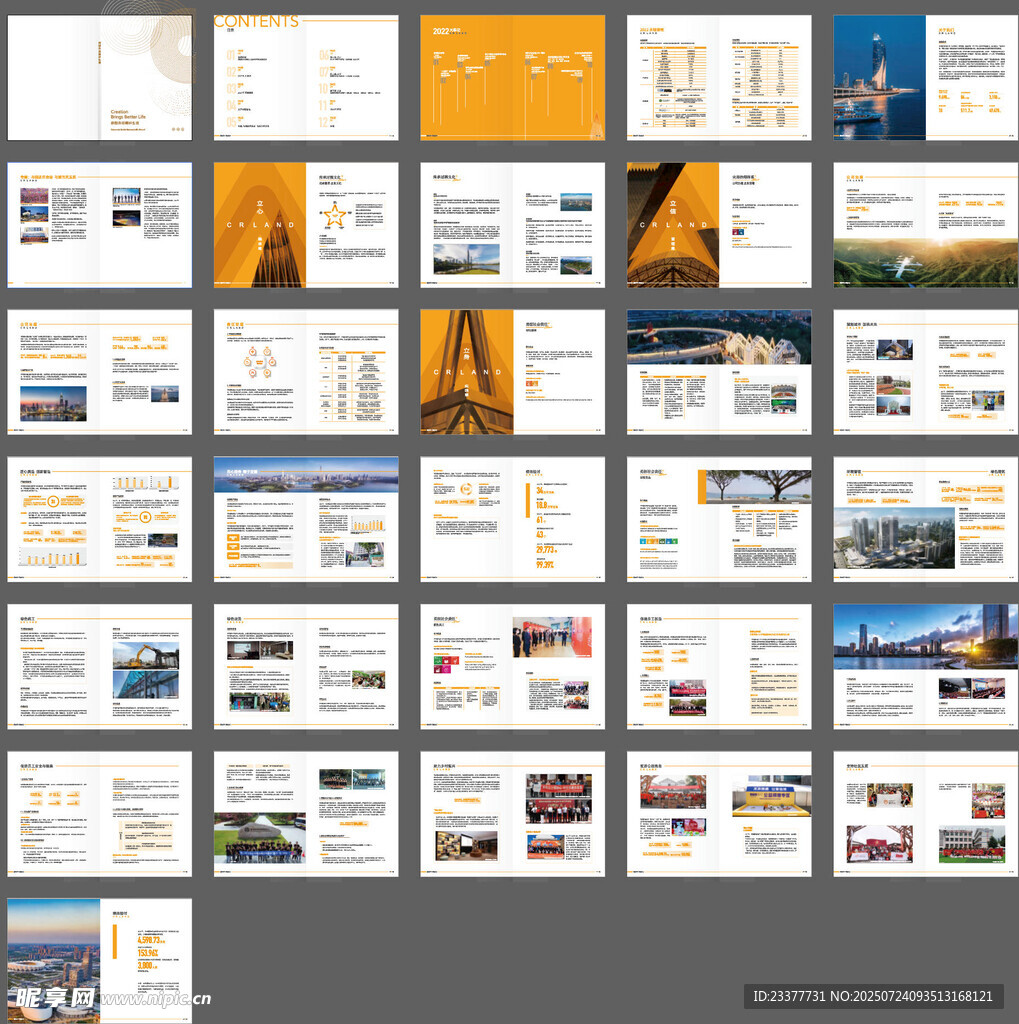Open the orange 2022 timeline spread
The width and height of the screenshot is (1019, 1024).
[512, 78]
